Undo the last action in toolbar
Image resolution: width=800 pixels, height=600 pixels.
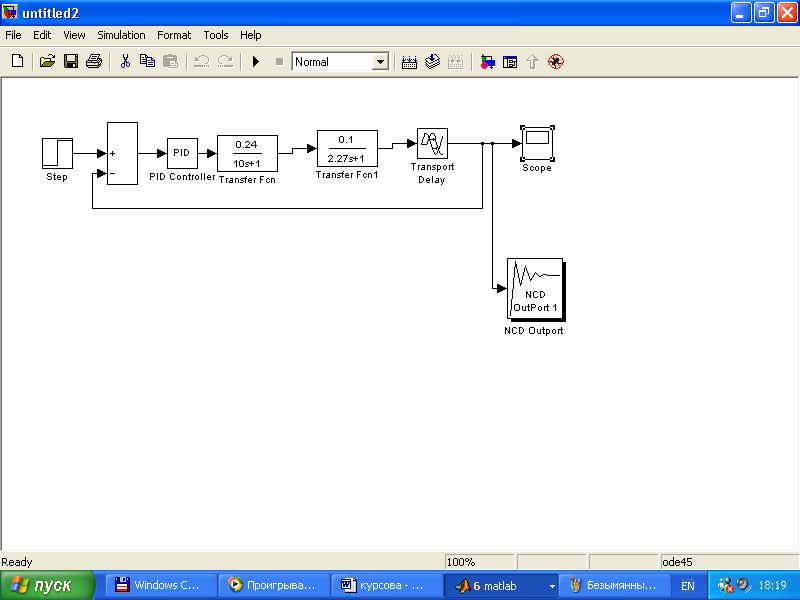[x=202, y=62]
